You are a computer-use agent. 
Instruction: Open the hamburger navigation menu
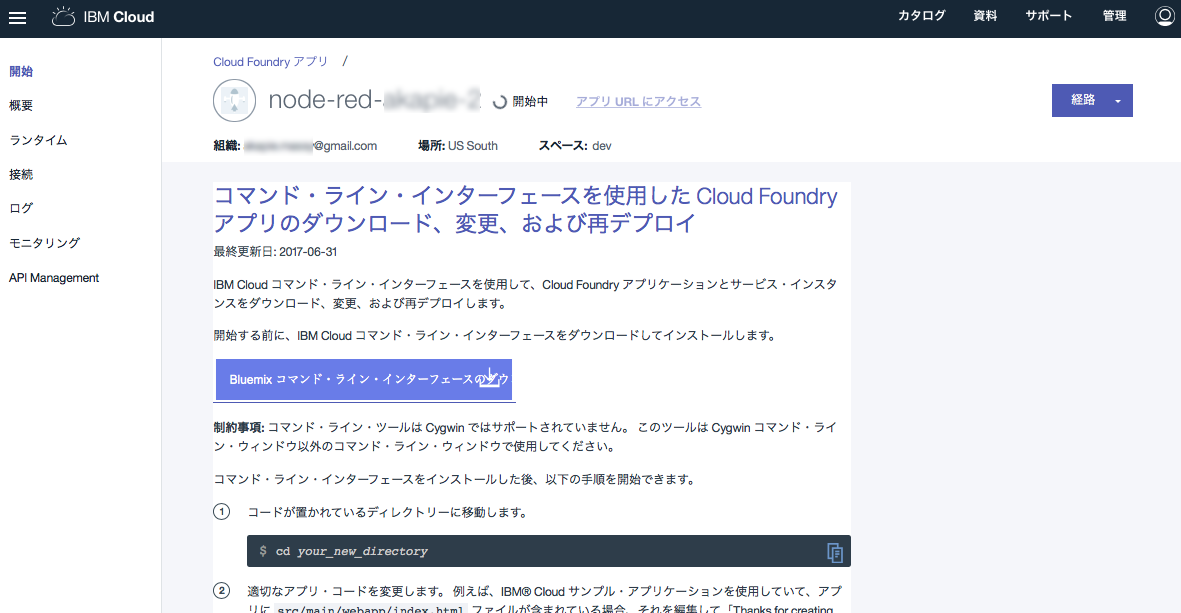[17, 17]
